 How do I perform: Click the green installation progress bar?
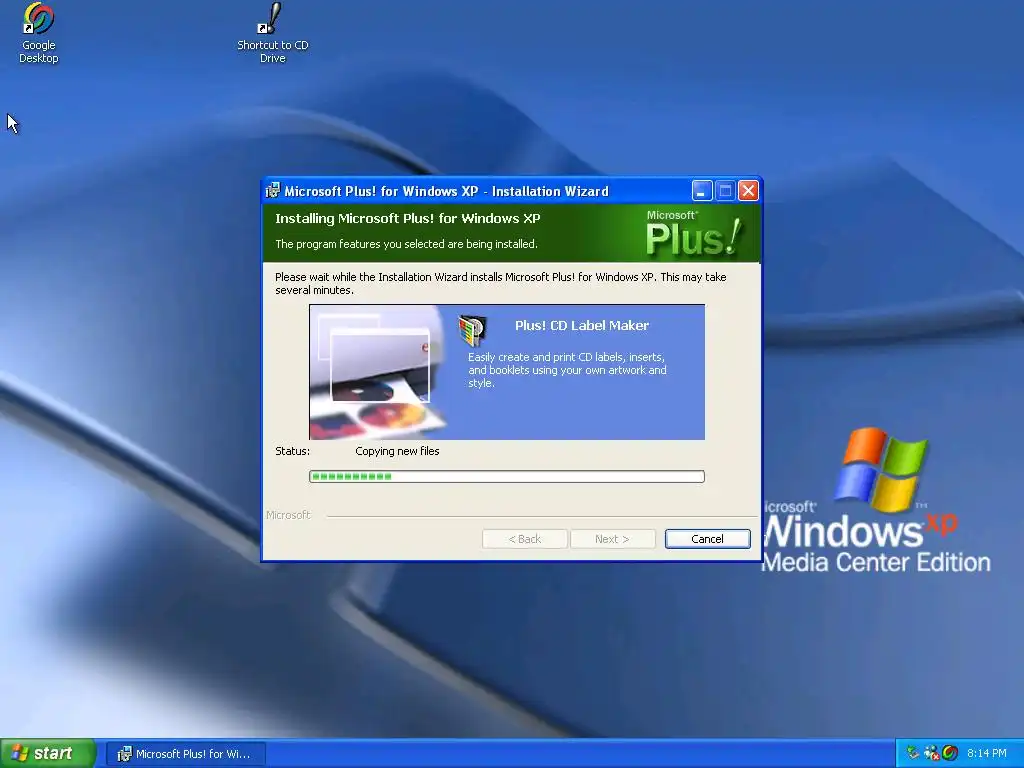pos(507,477)
